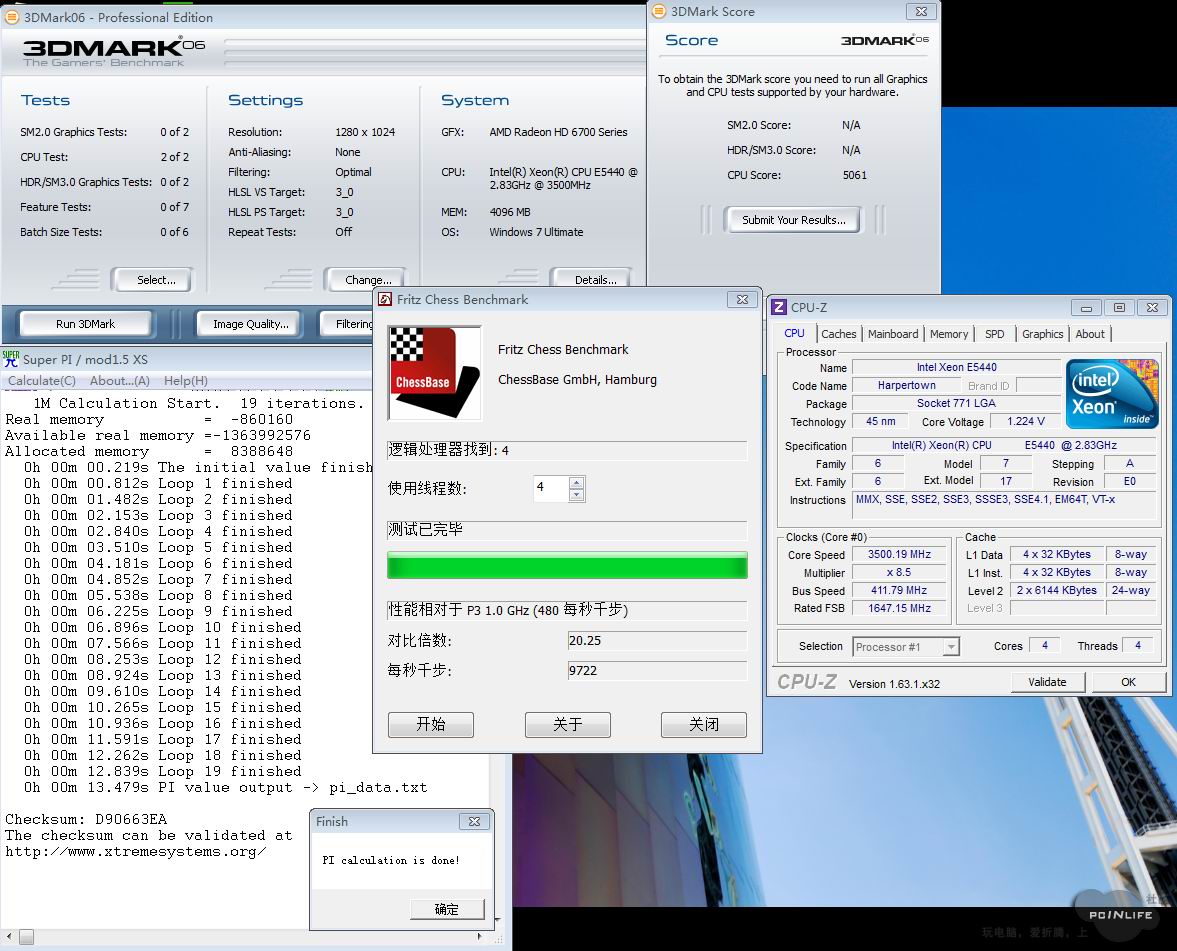Click the xtremesystems.org URL text
Image resolution: width=1177 pixels, height=951 pixels.
click(x=135, y=852)
